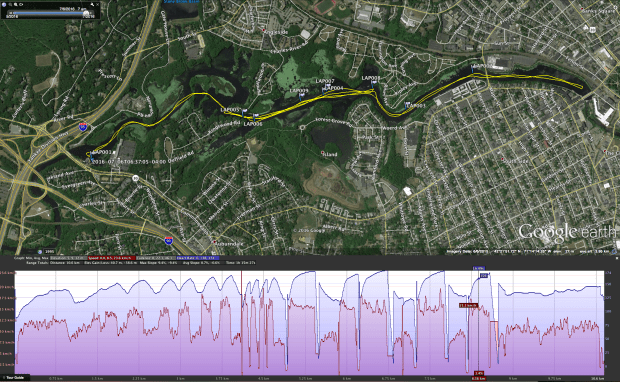Image resolution: width=620 pixels, height=382 pixels.
Task: Click the historical imagery year 2005 button
Action: click(49, 252)
